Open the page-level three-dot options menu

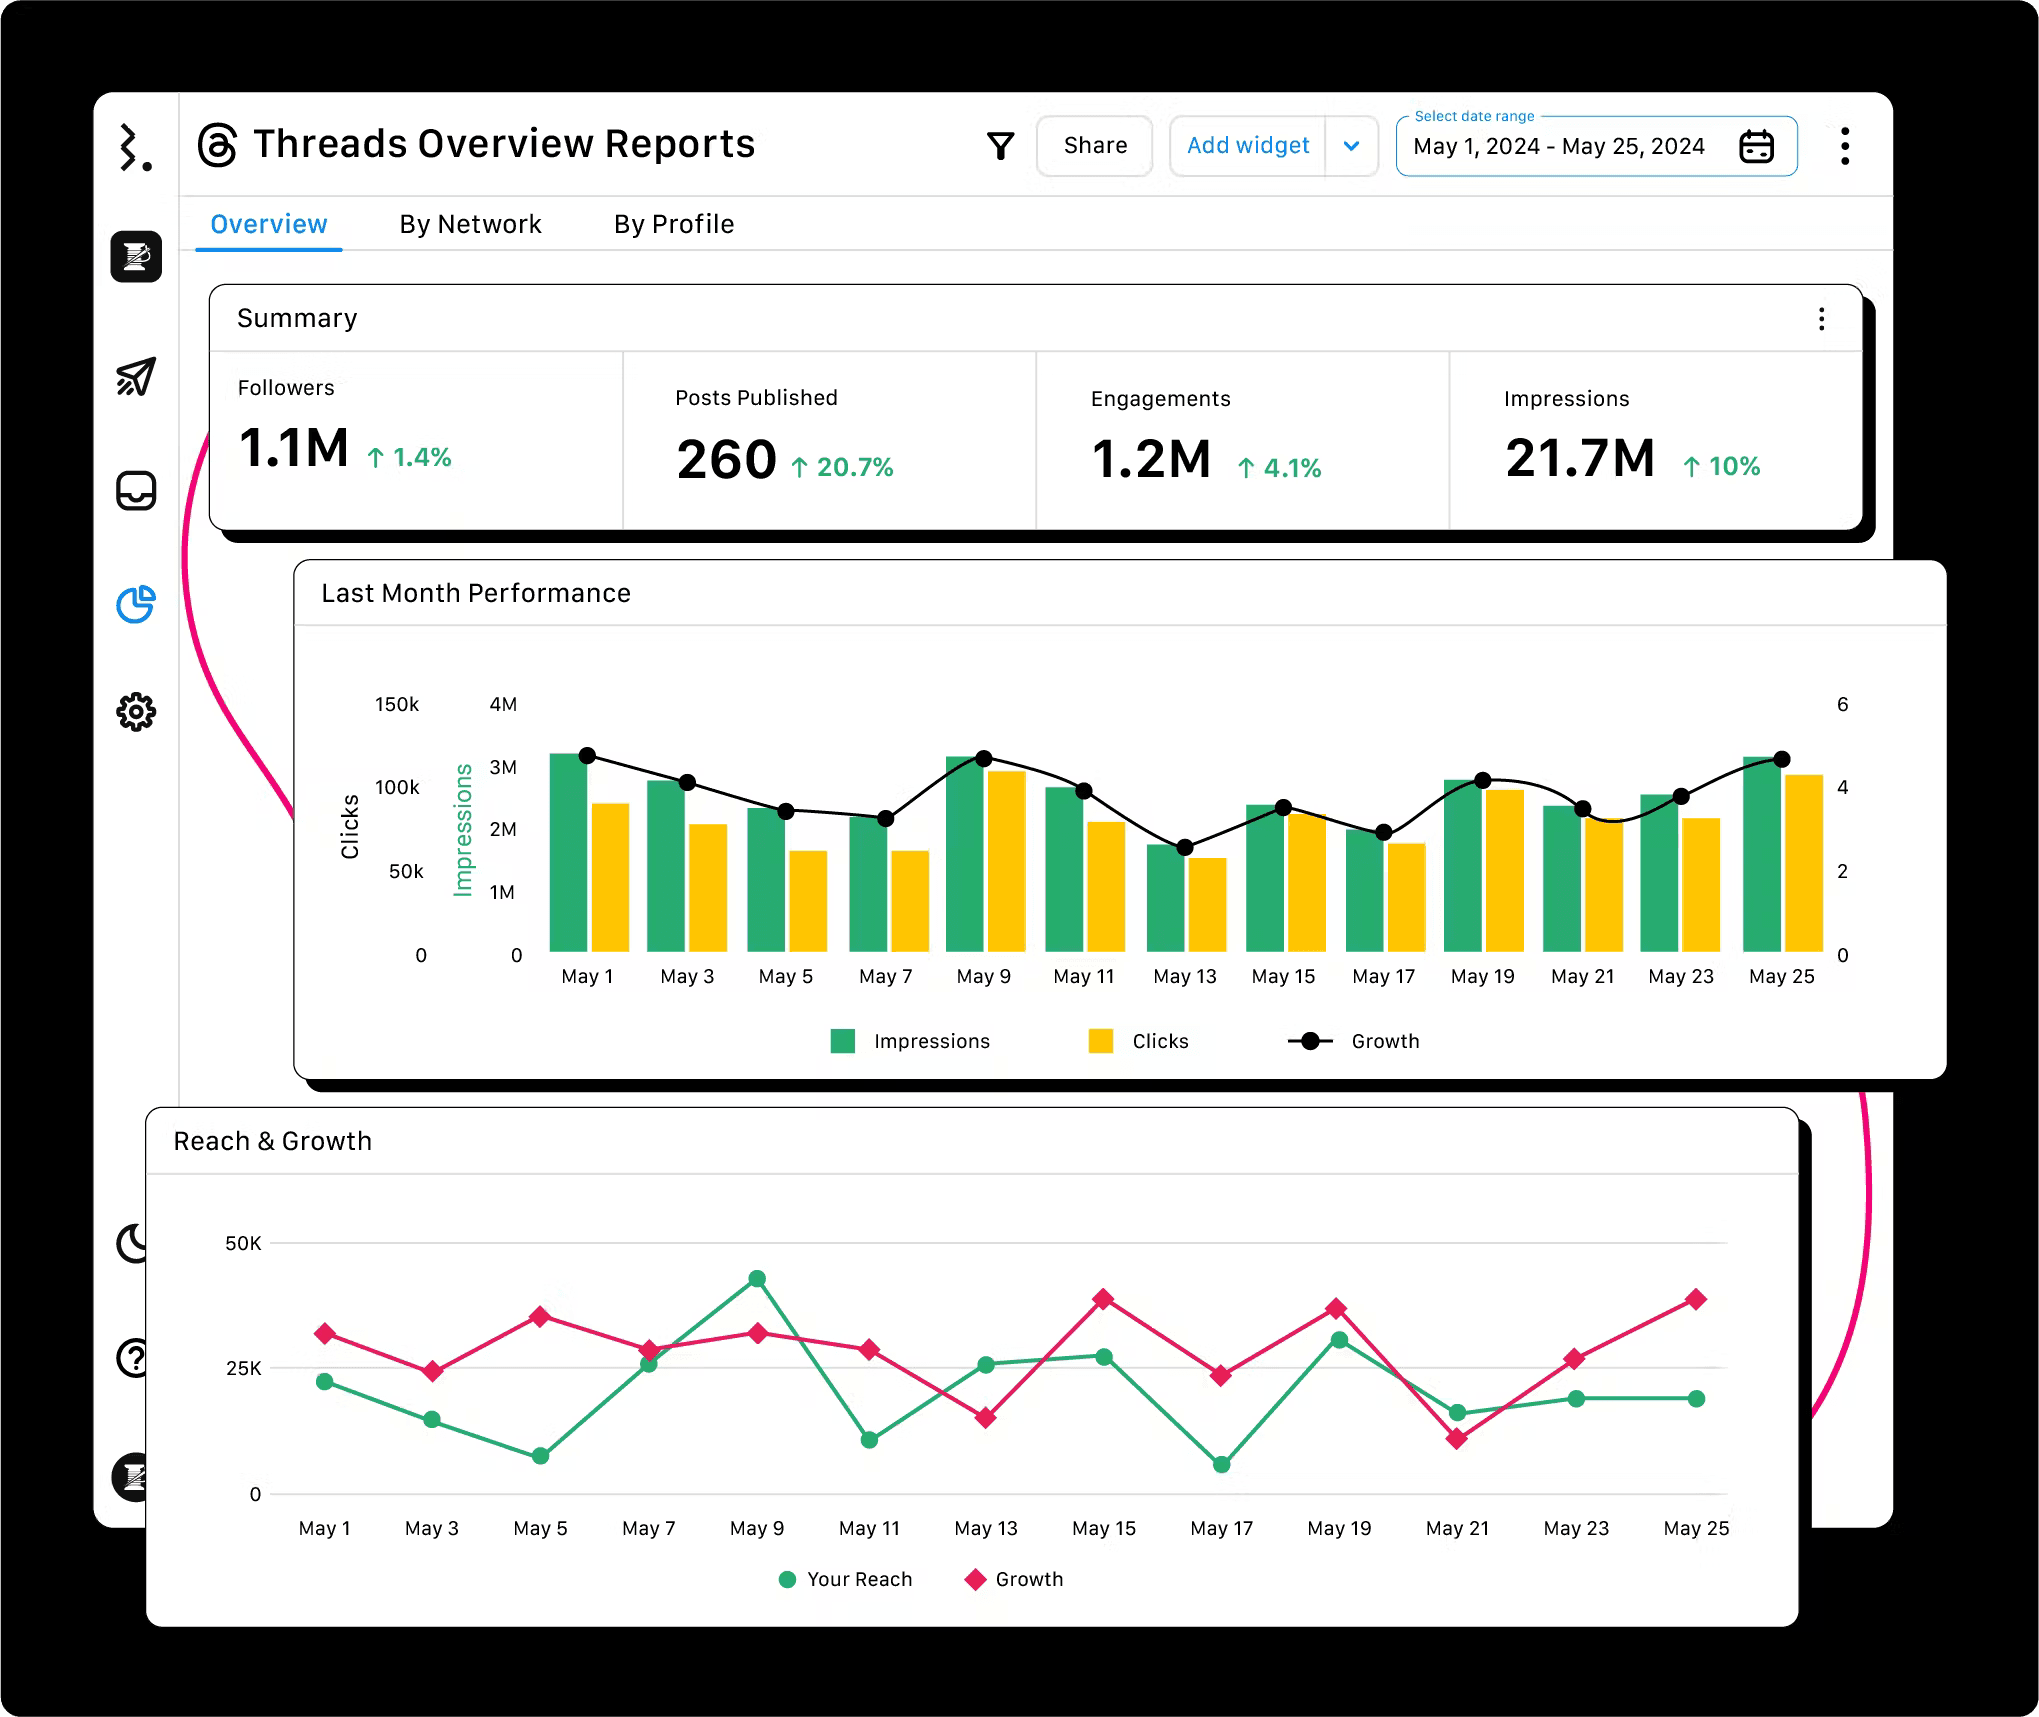coord(1844,147)
